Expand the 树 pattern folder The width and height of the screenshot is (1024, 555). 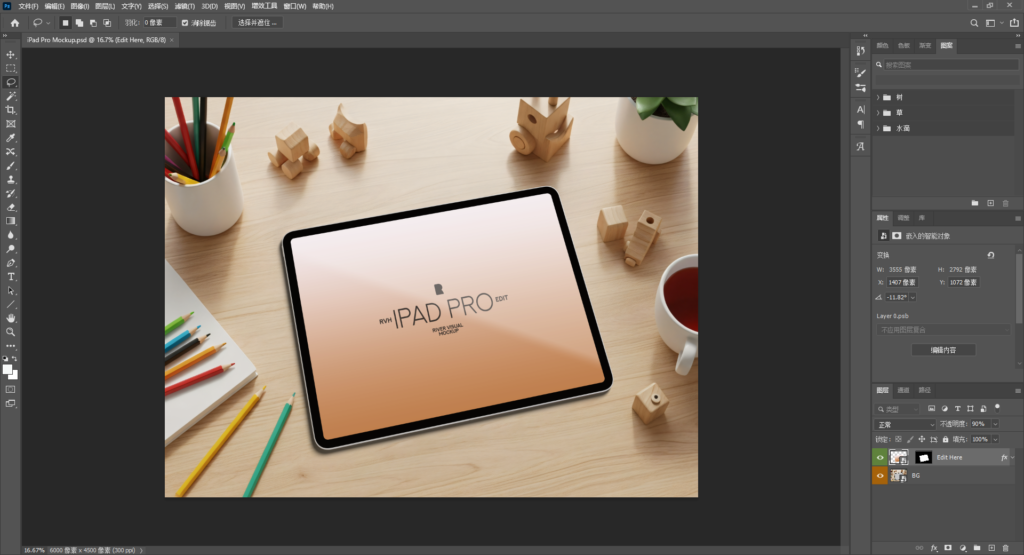click(x=878, y=97)
